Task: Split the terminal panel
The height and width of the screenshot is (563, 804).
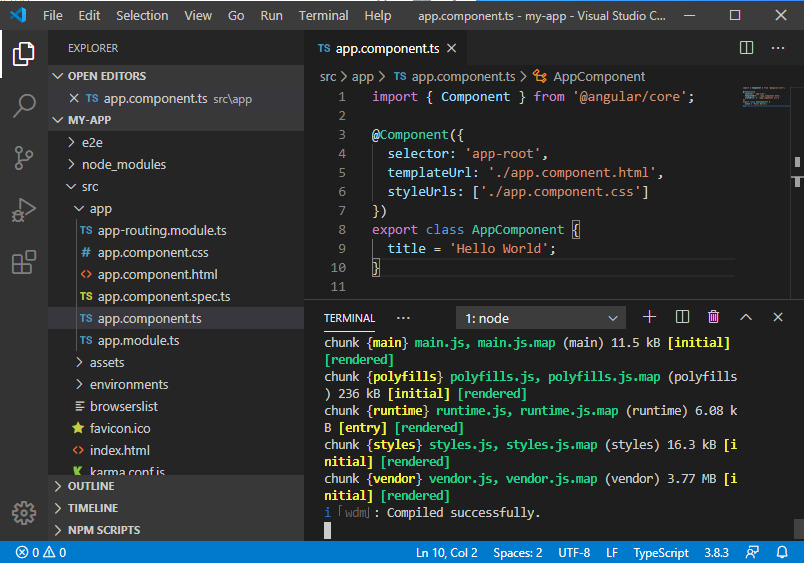Action: [x=682, y=317]
